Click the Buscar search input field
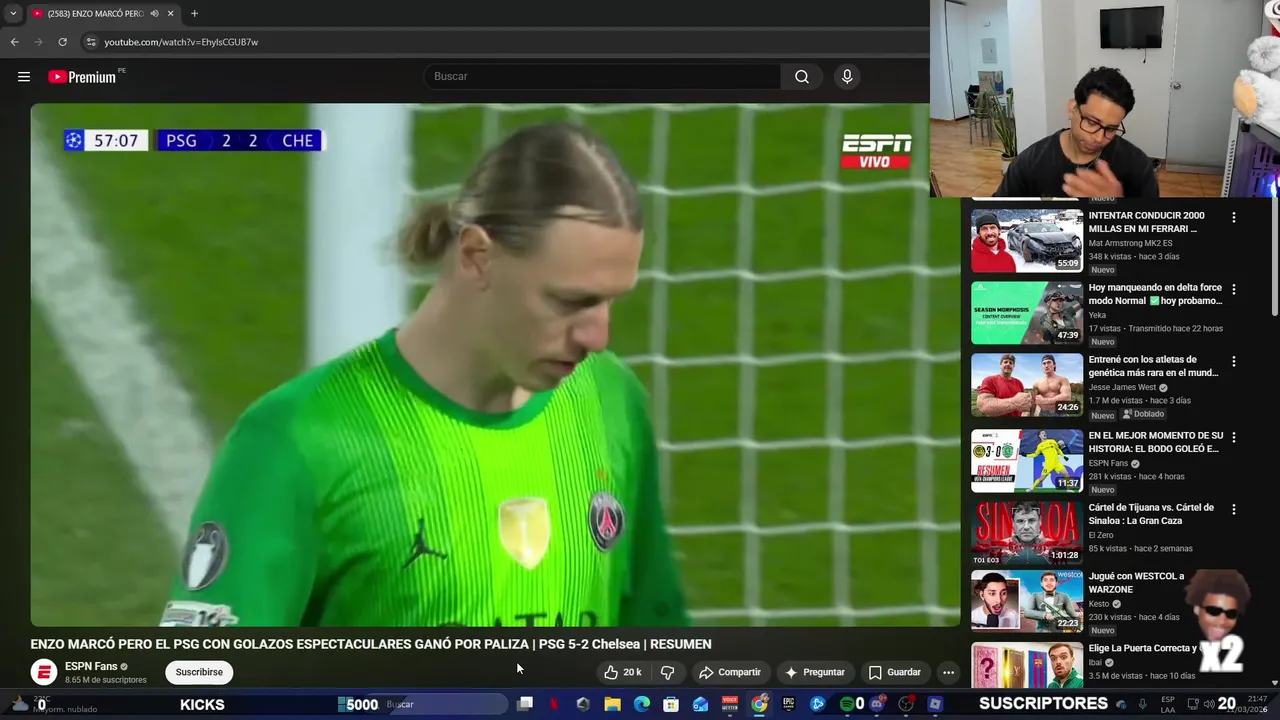Screen dimensions: 1280x720 tap(603, 77)
